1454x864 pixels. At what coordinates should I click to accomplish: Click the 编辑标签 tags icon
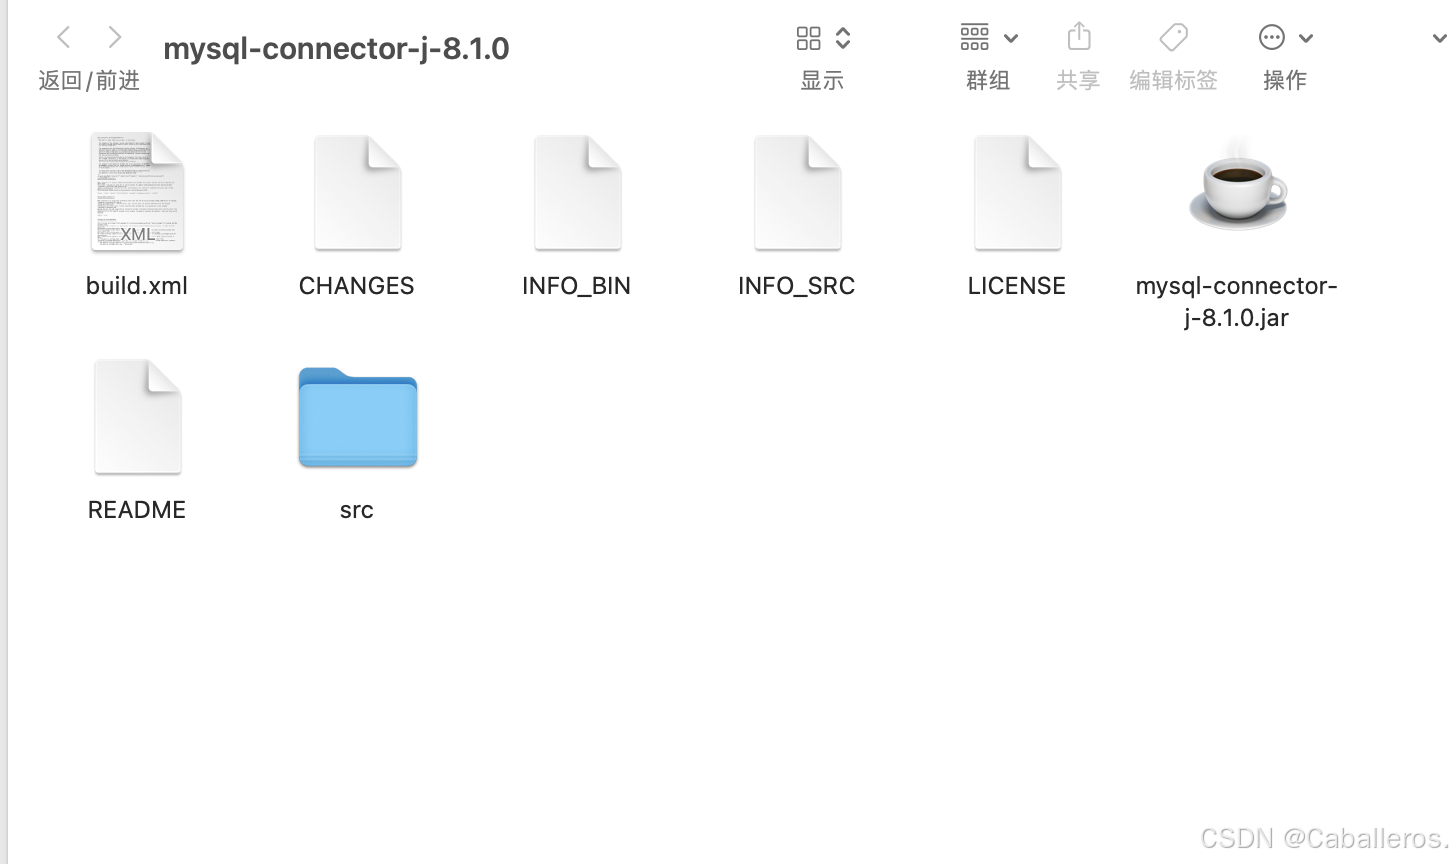pos(1172,36)
